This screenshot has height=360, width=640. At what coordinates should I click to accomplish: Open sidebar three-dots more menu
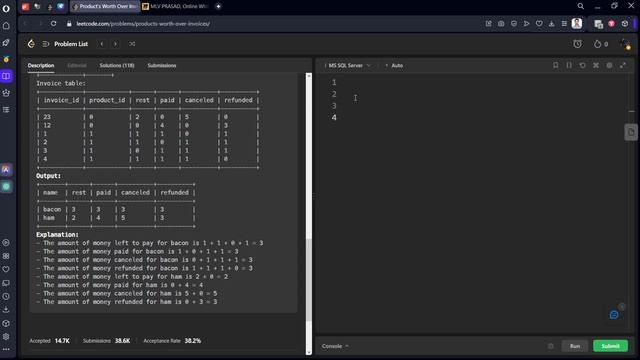click(6, 349)
